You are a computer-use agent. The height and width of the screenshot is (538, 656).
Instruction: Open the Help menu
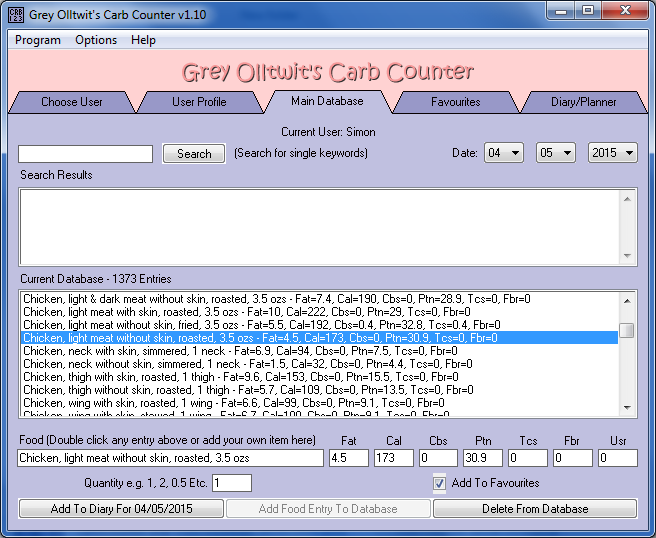click(143, 40)
